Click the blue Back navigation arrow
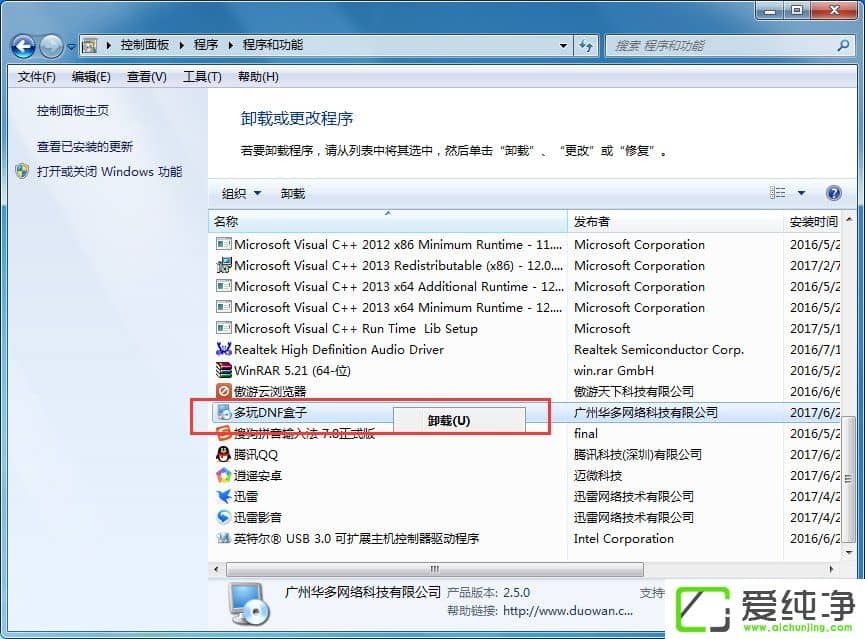The height and width of the screenshot is (639, 865). pyautogui.click(x=24, y=46)
